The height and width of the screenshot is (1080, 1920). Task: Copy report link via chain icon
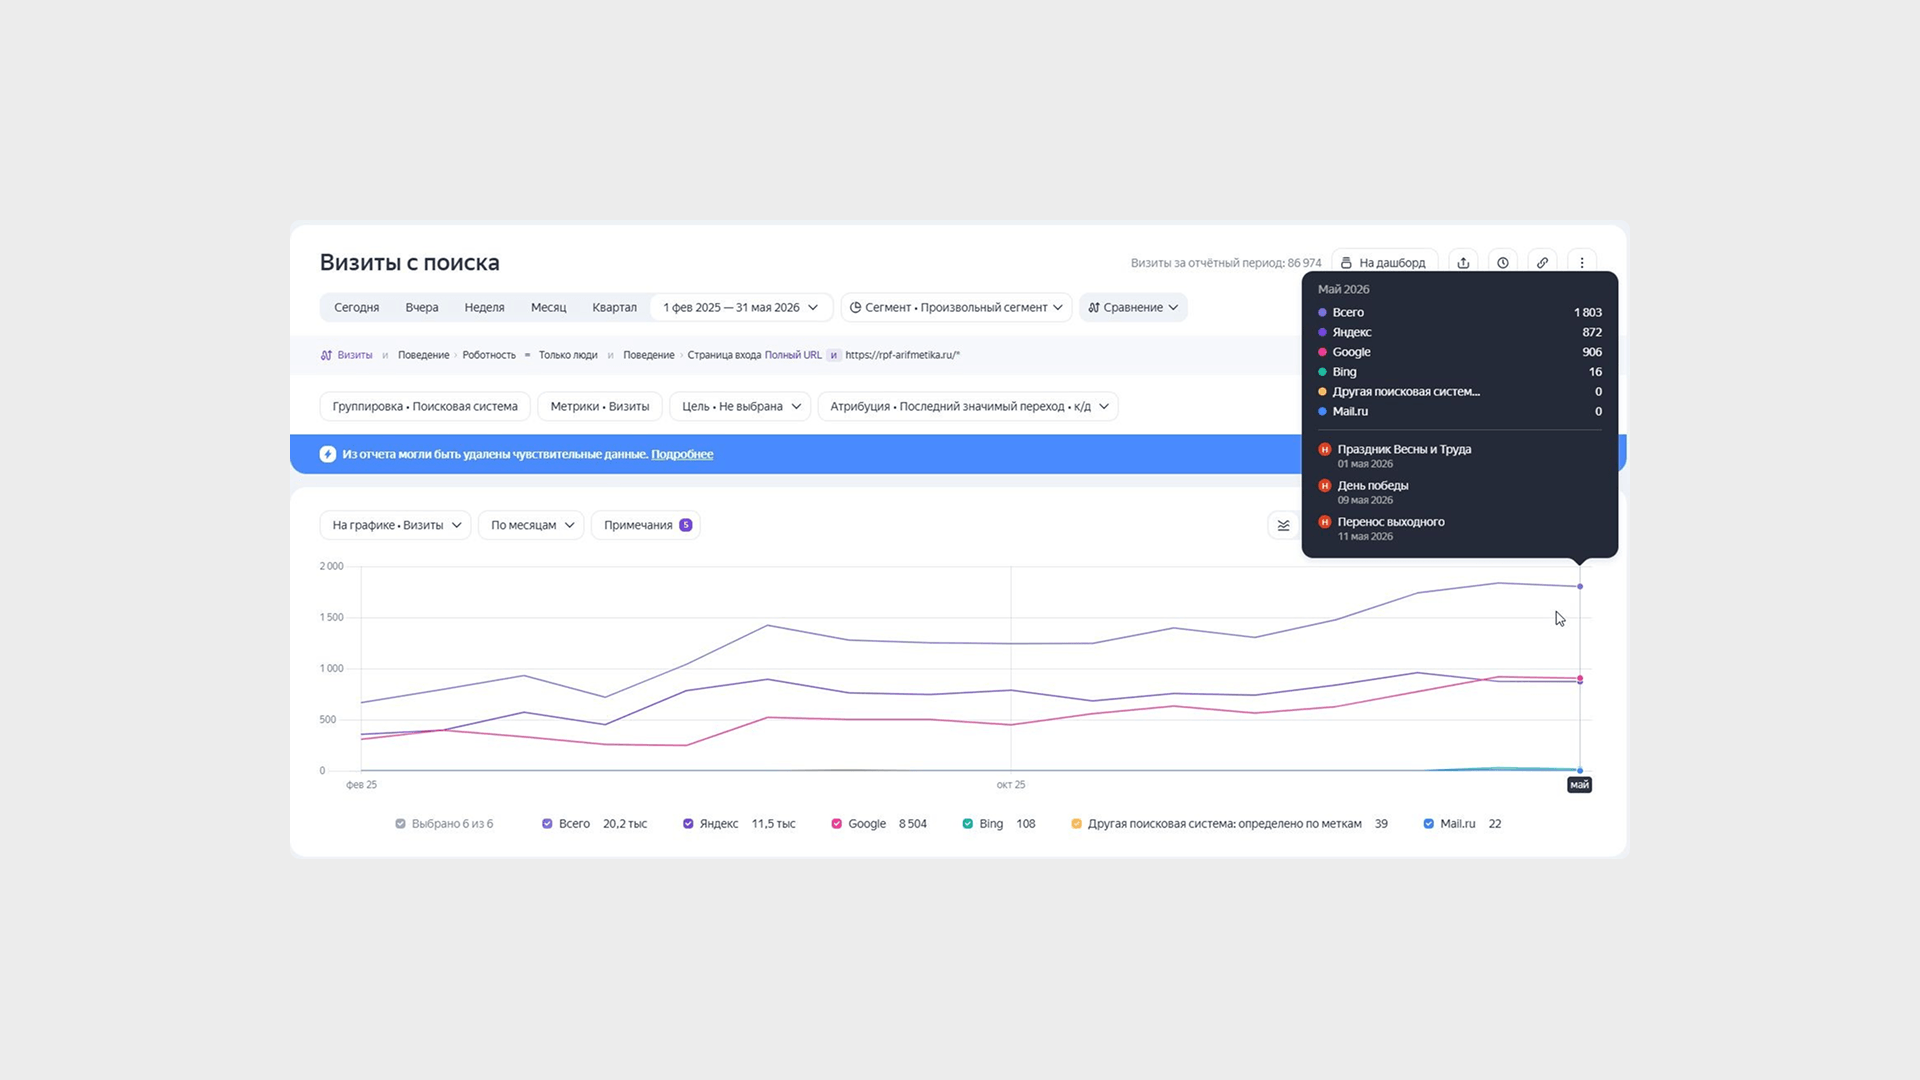click(1542, 263)
